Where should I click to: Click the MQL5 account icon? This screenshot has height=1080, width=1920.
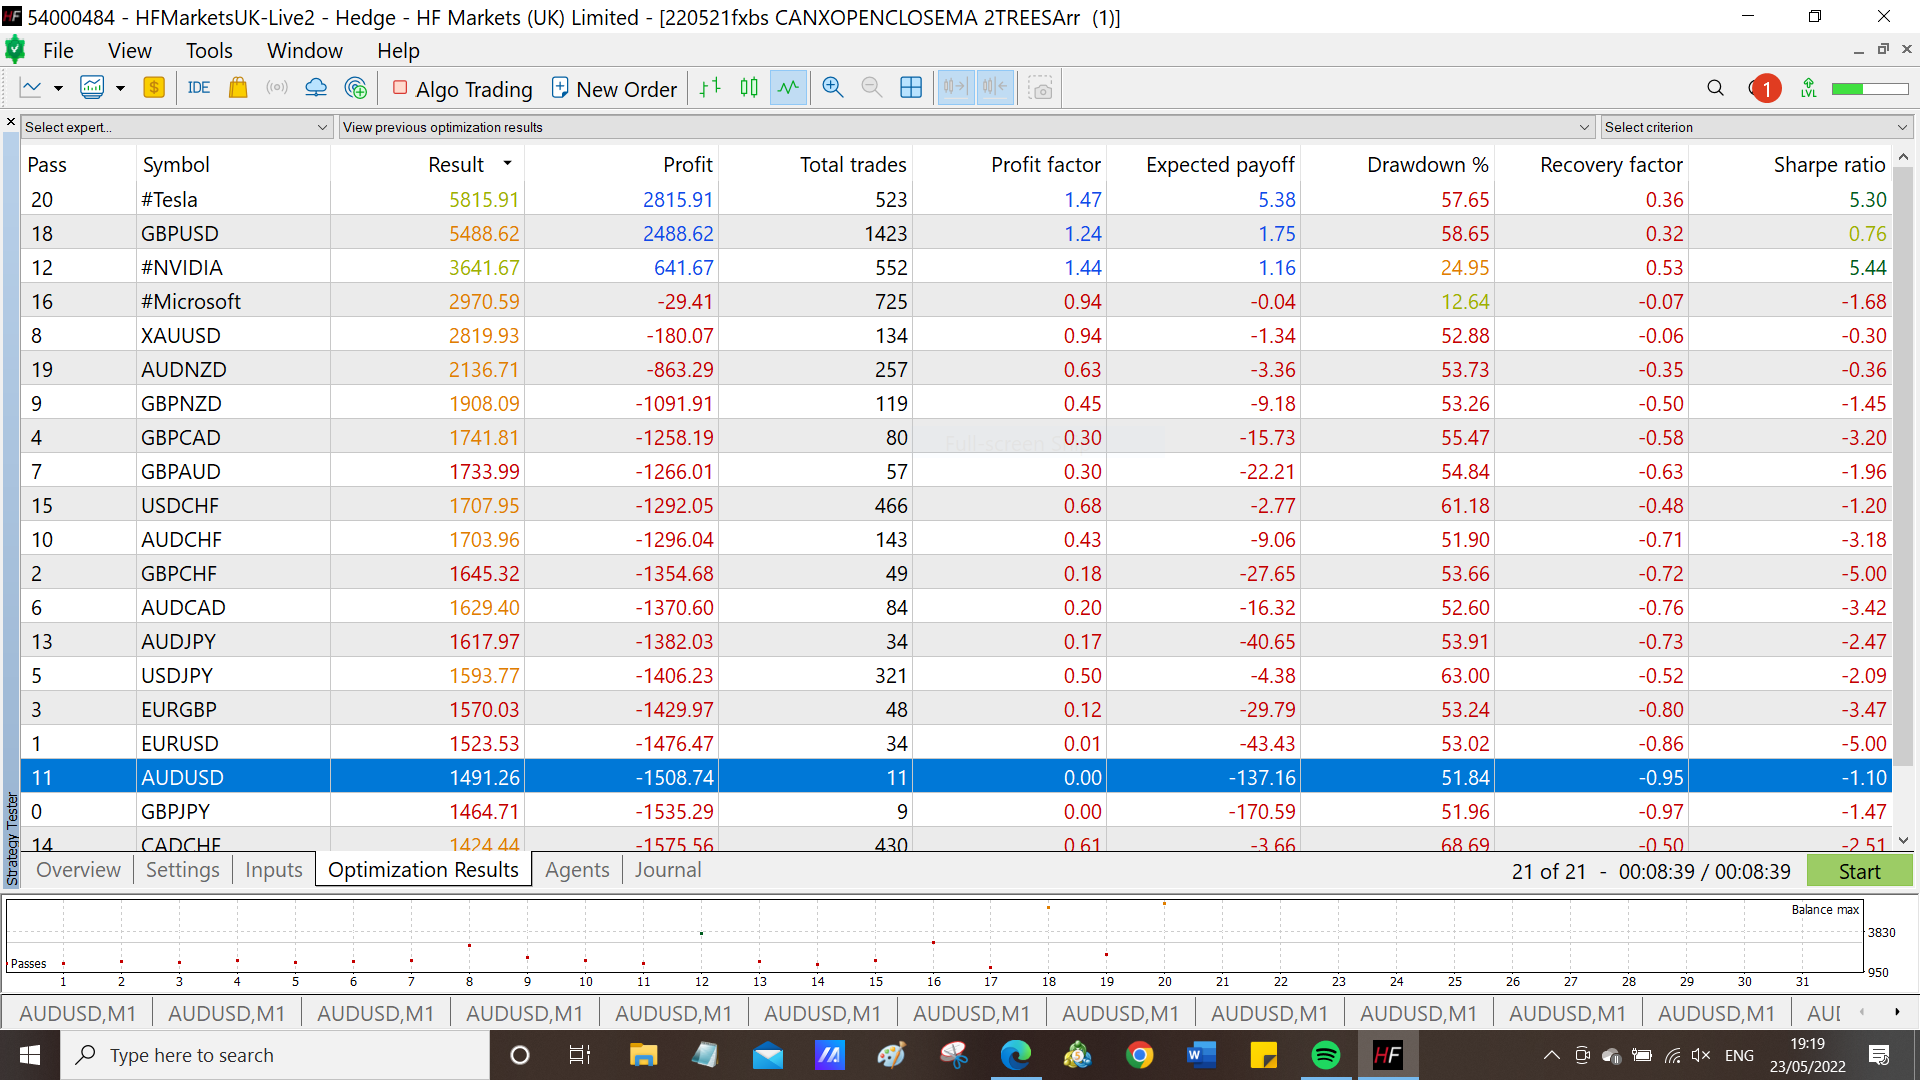pos(1809,88)
